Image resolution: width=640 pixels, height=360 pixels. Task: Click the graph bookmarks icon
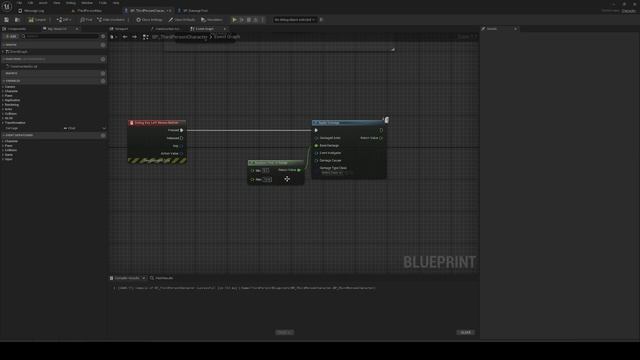tap(113, 37)
